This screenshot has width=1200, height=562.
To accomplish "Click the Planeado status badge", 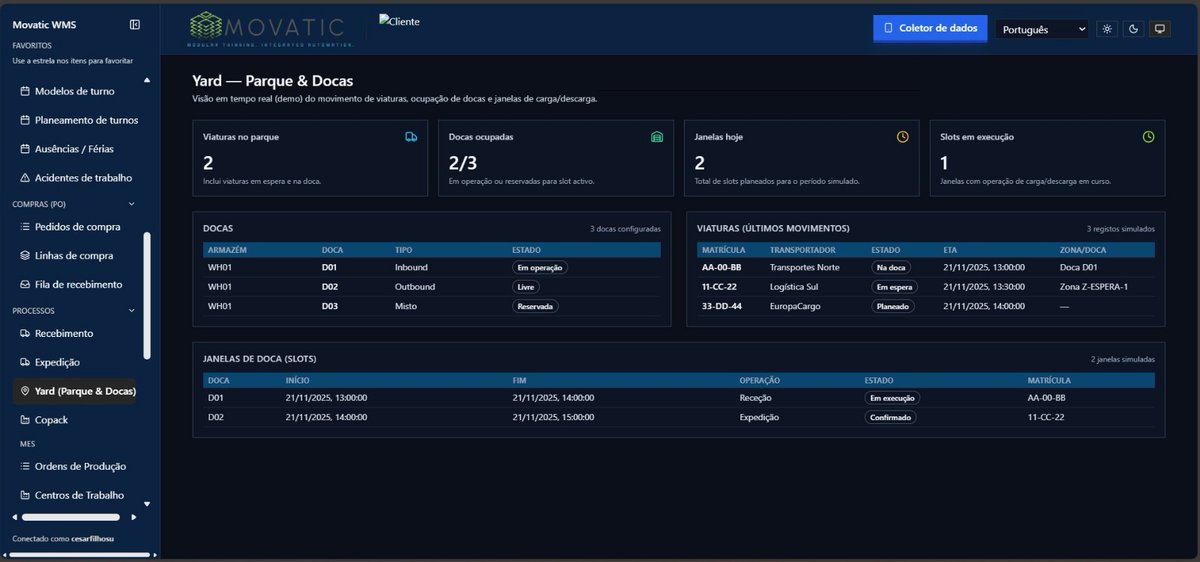I will [894, 306].
